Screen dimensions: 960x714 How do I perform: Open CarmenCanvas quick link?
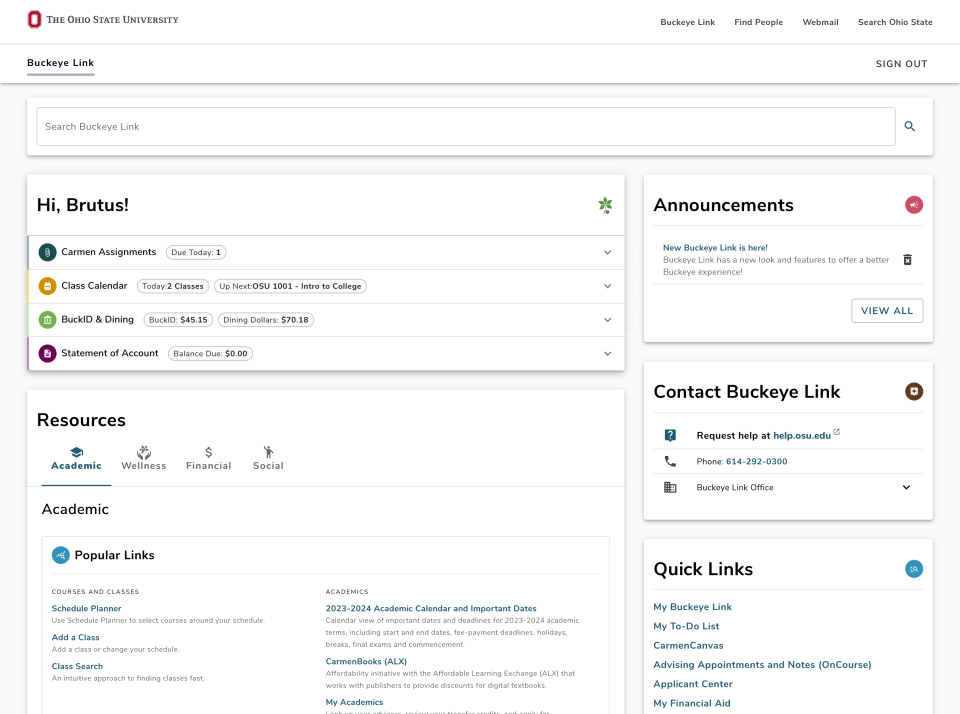click(x=688, y=645)
